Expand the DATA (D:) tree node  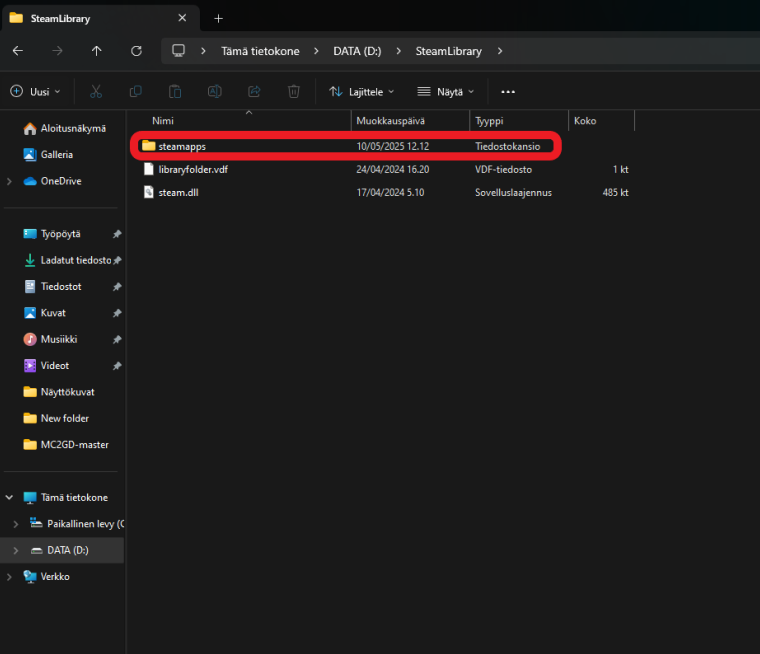click(16, 550)
